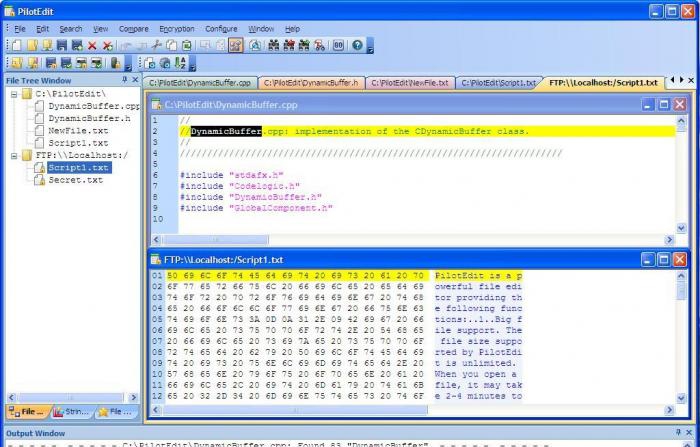Close current file using red X icon
Viewport: 700px width, 447px height.
(92, 45)
